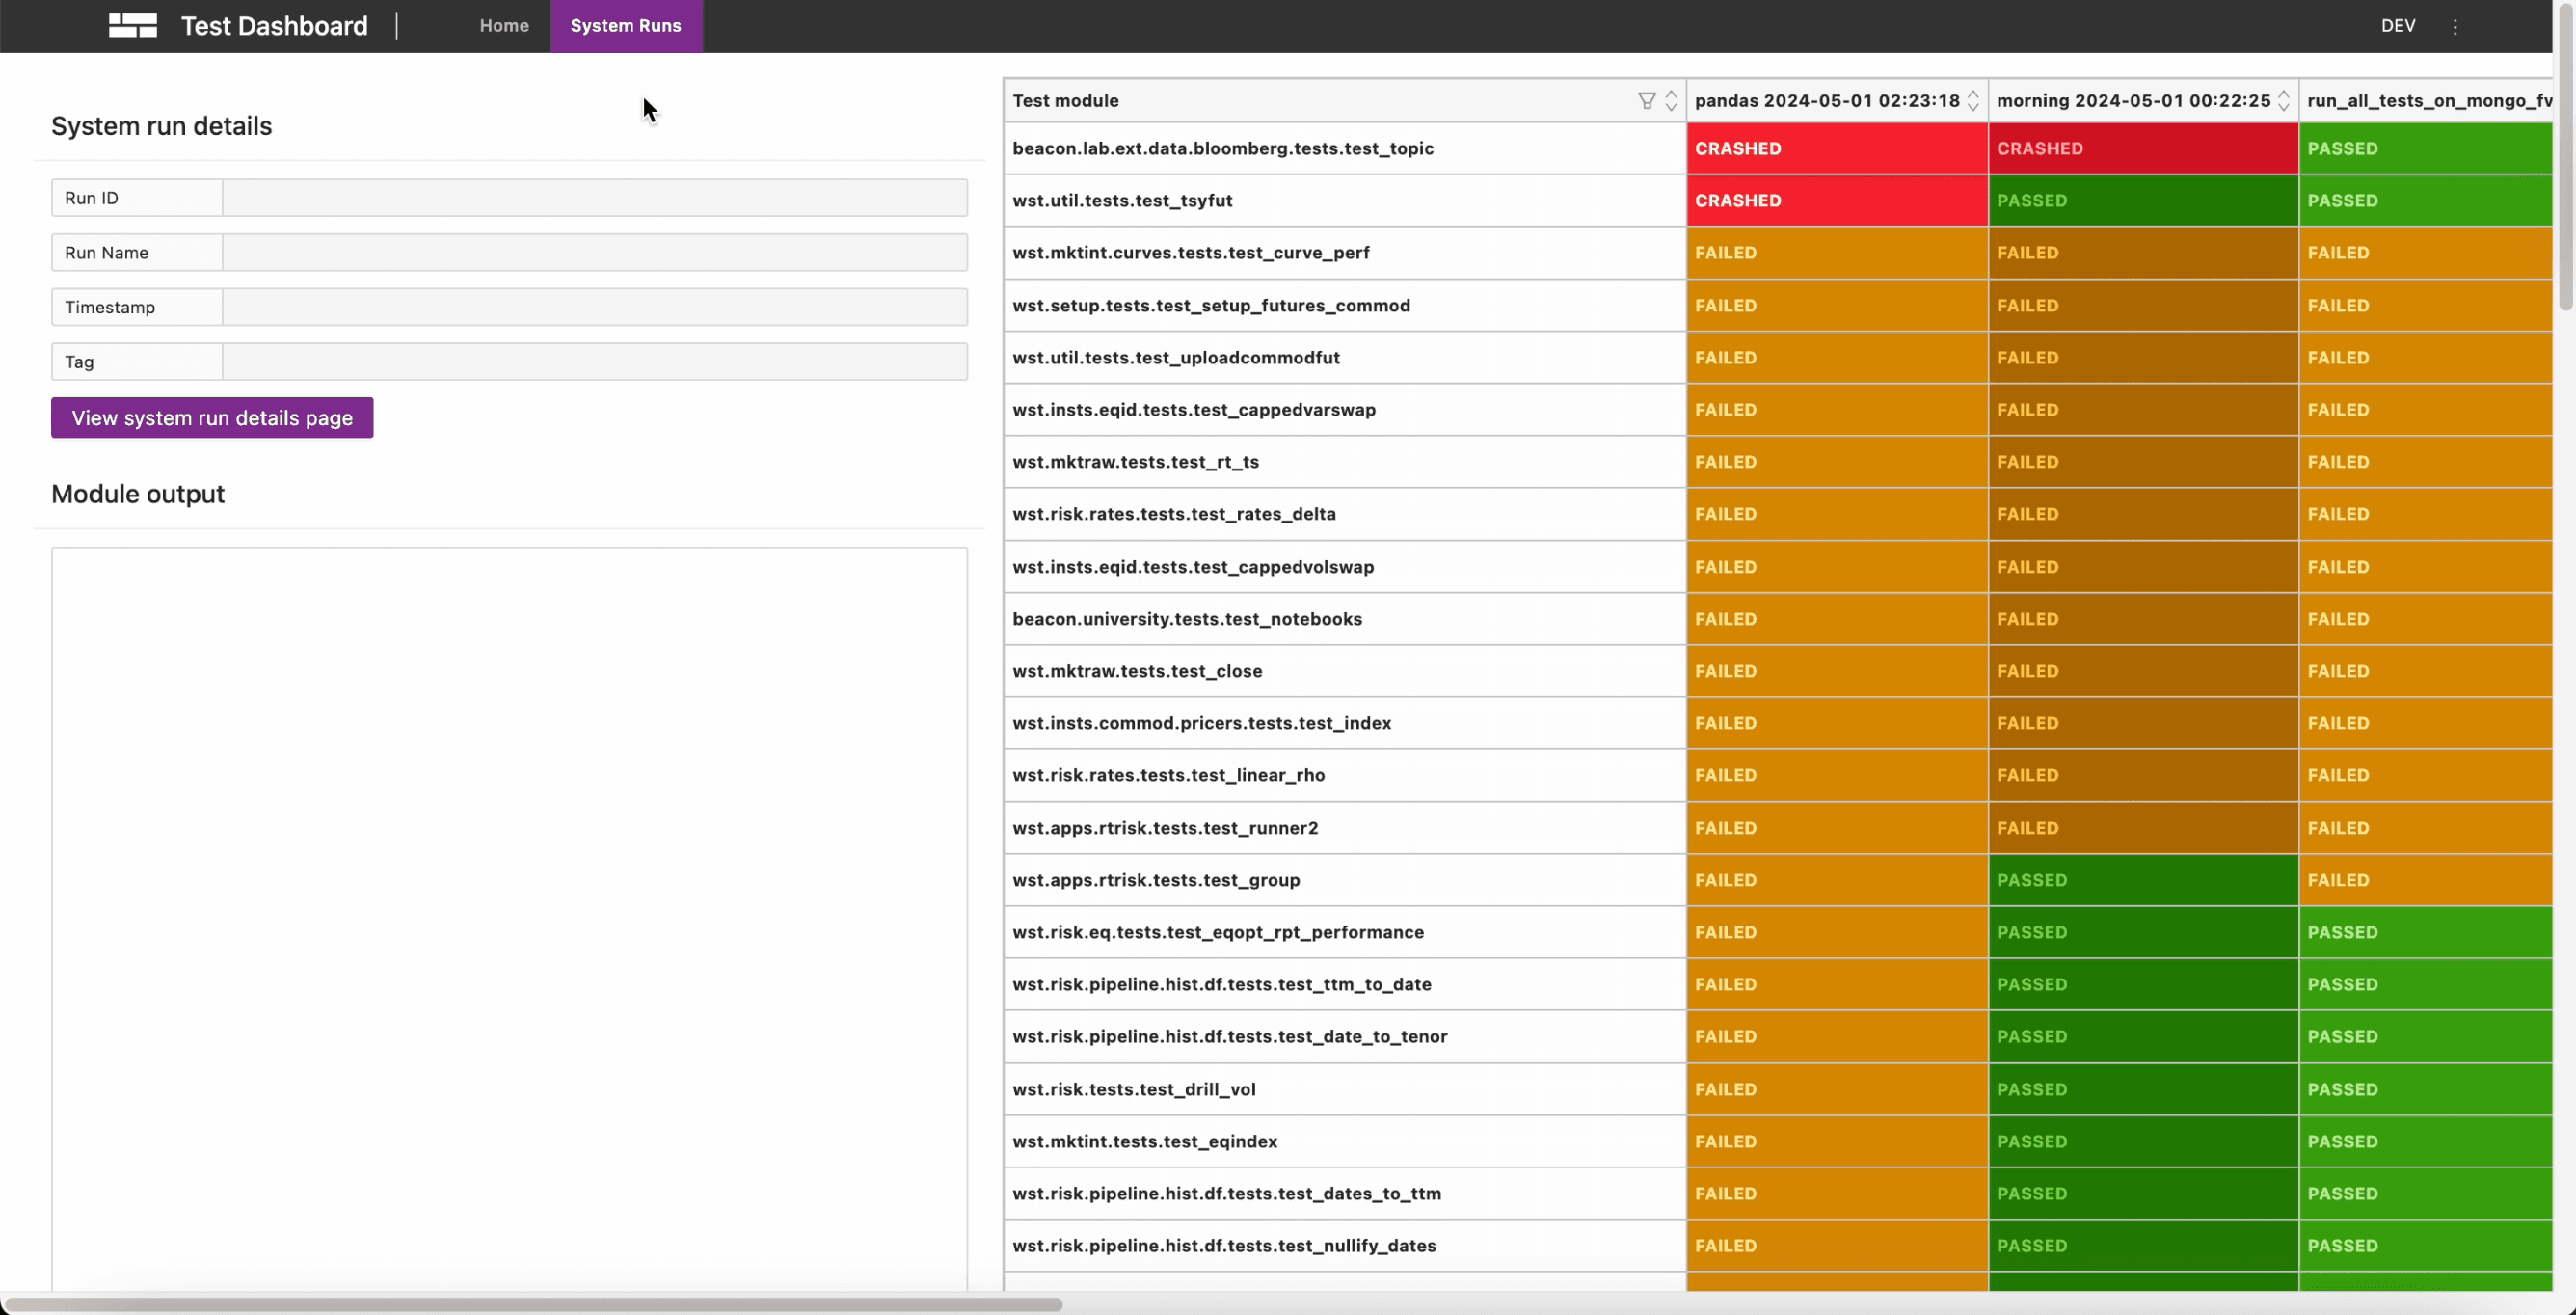This screenshot has width=2576, height=1315.
Task: Sort the morning 2024-05-01 run column
Action: point(2283,101)
